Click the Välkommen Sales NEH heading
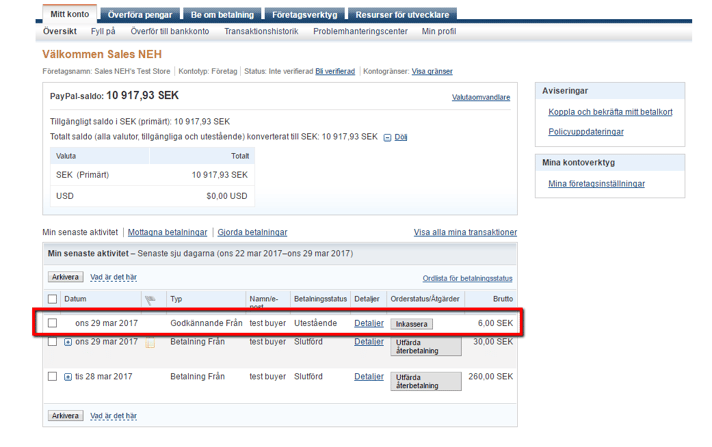This screenshot has height=447, width=712. point(102,55)
